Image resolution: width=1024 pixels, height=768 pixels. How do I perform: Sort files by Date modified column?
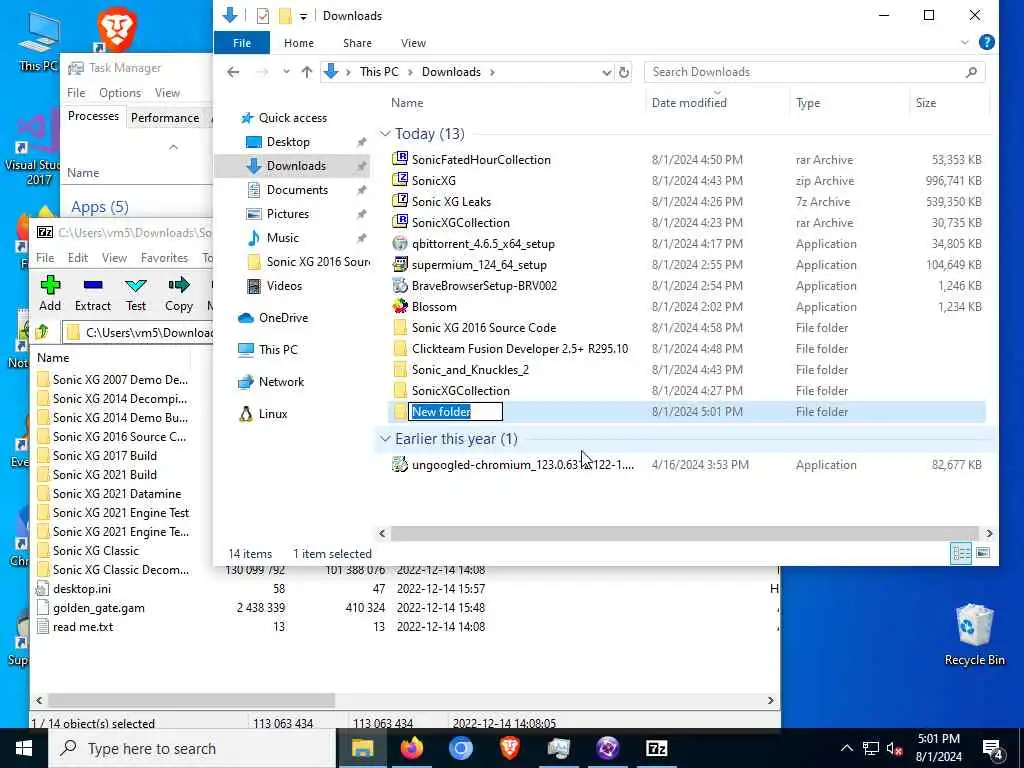pos(689,103)
